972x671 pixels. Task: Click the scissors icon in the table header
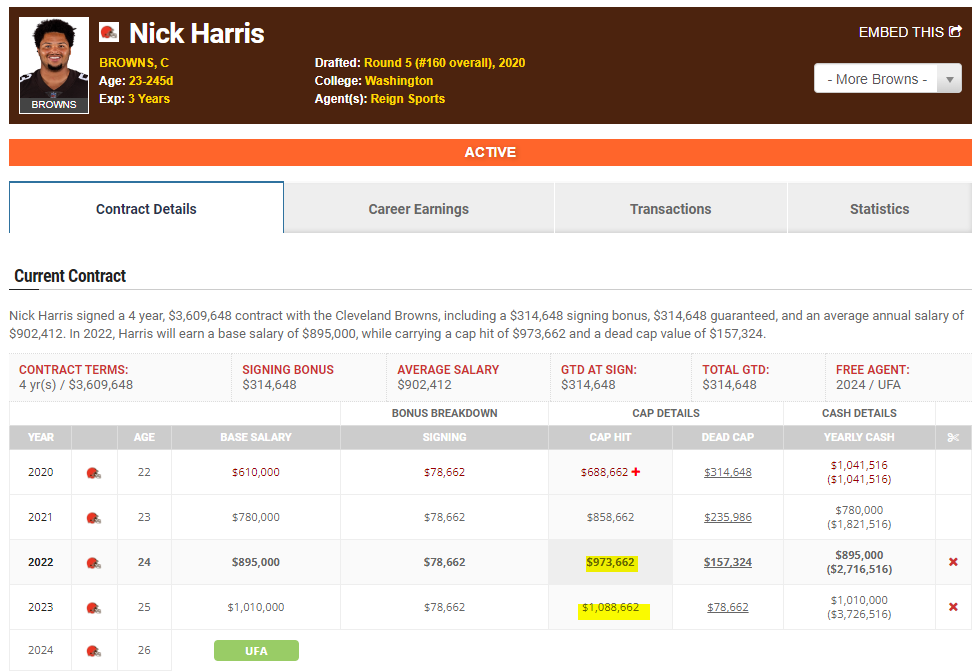point(953,437)
